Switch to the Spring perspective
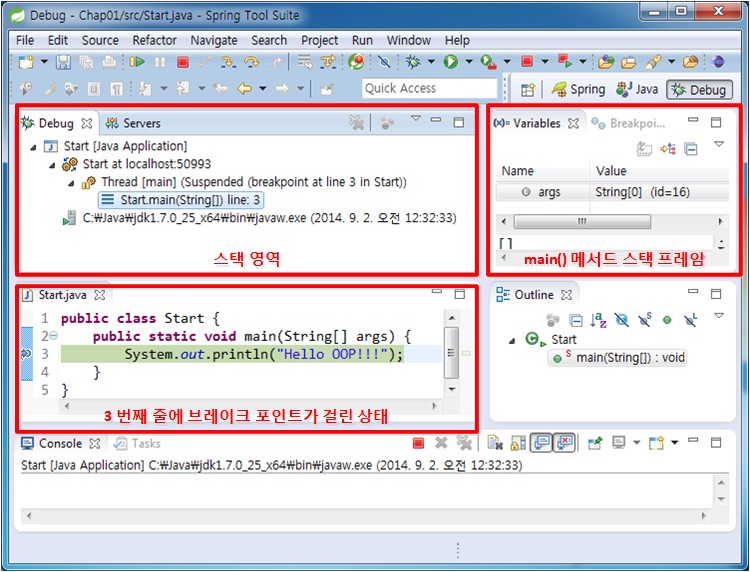Viewport: 750px width, 572px height. click(578, 89)
